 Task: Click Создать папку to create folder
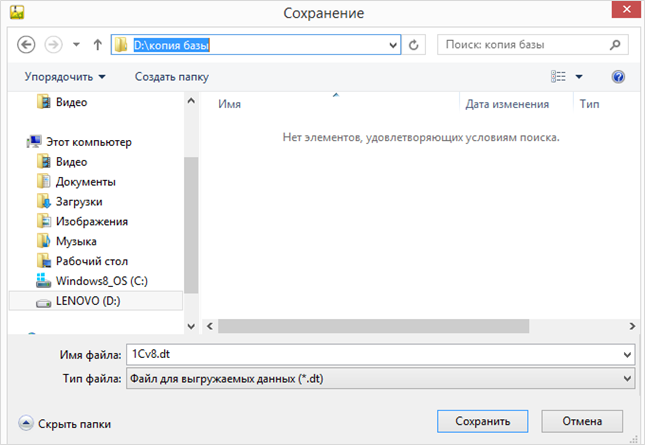click(172, 76)
